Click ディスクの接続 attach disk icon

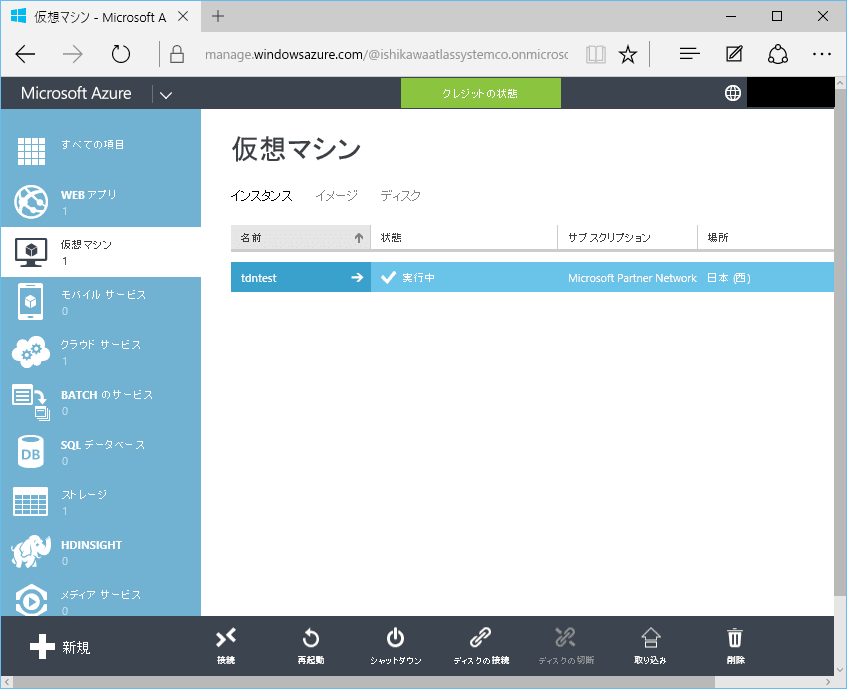pos(480,638)
